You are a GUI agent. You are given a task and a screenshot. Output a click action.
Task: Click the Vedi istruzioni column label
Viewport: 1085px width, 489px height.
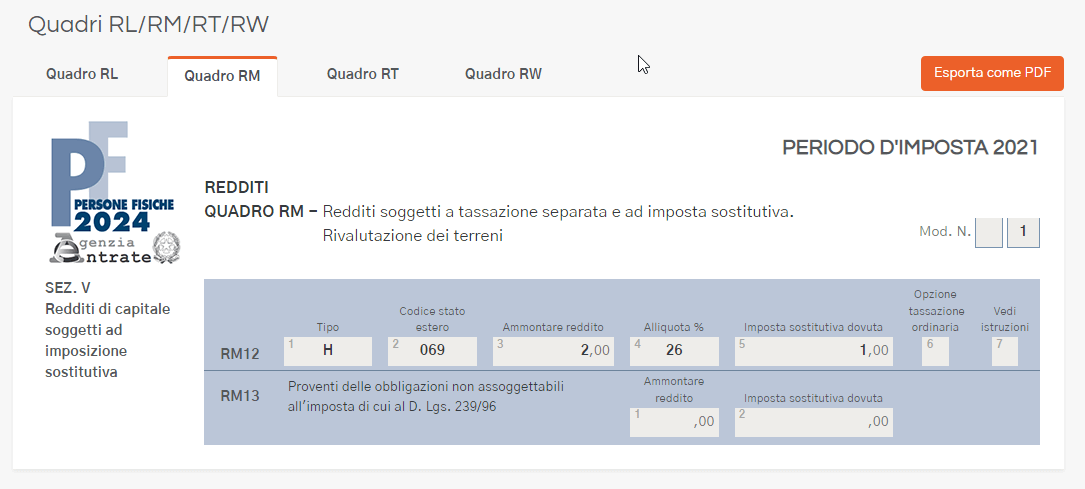[1005, 320]
